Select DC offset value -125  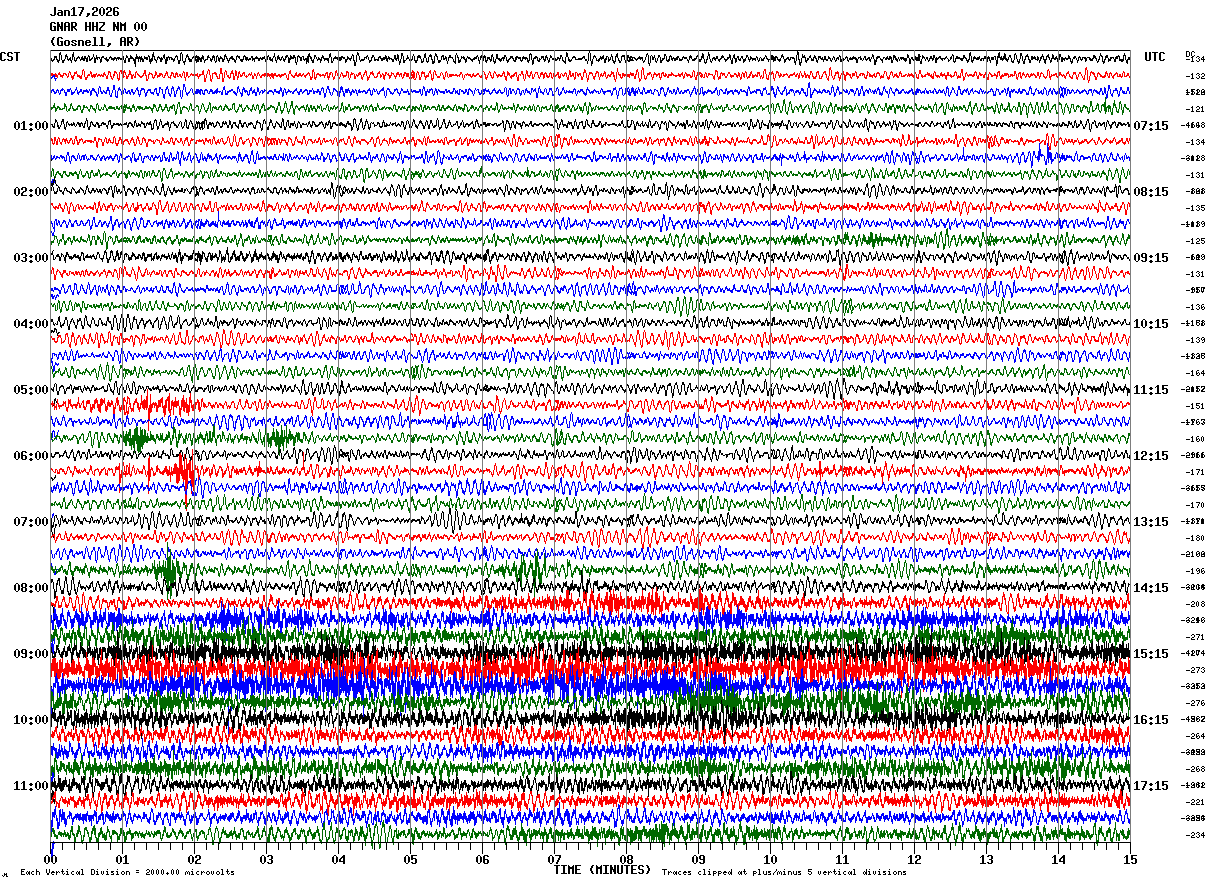pos(1195,241)
